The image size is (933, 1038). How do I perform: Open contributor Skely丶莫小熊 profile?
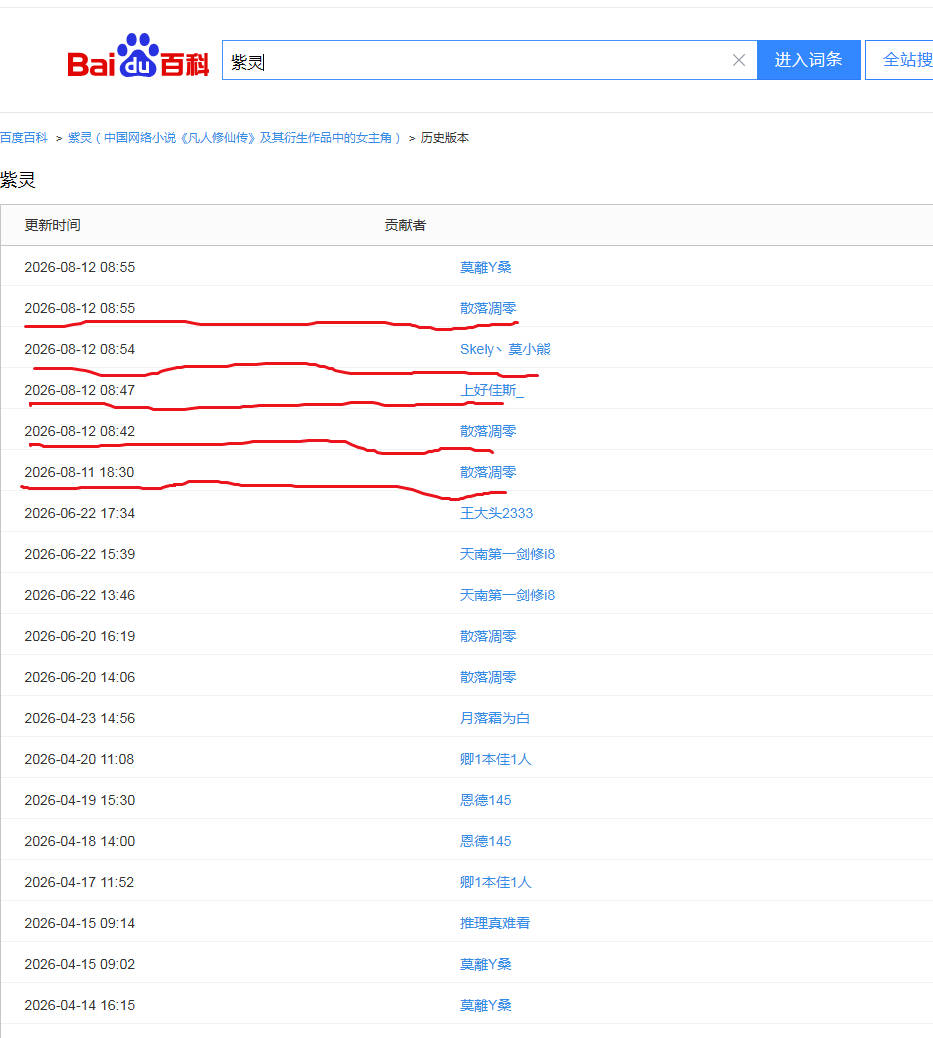tap(505, 350)
